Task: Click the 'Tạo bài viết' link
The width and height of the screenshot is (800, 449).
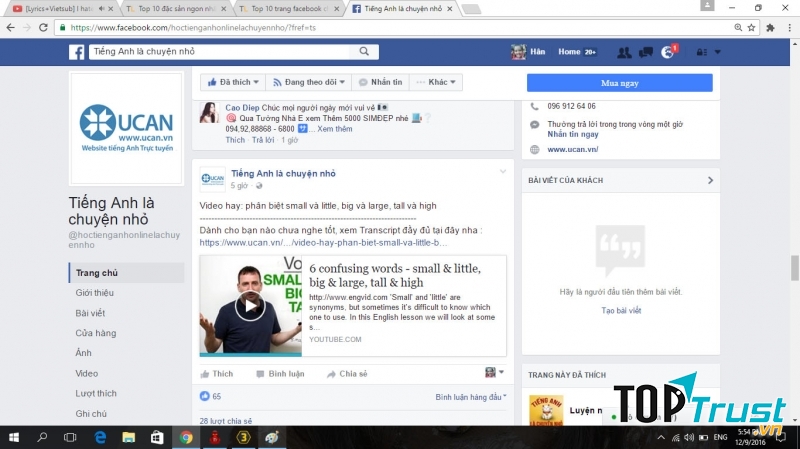Action: pos(620,311)
